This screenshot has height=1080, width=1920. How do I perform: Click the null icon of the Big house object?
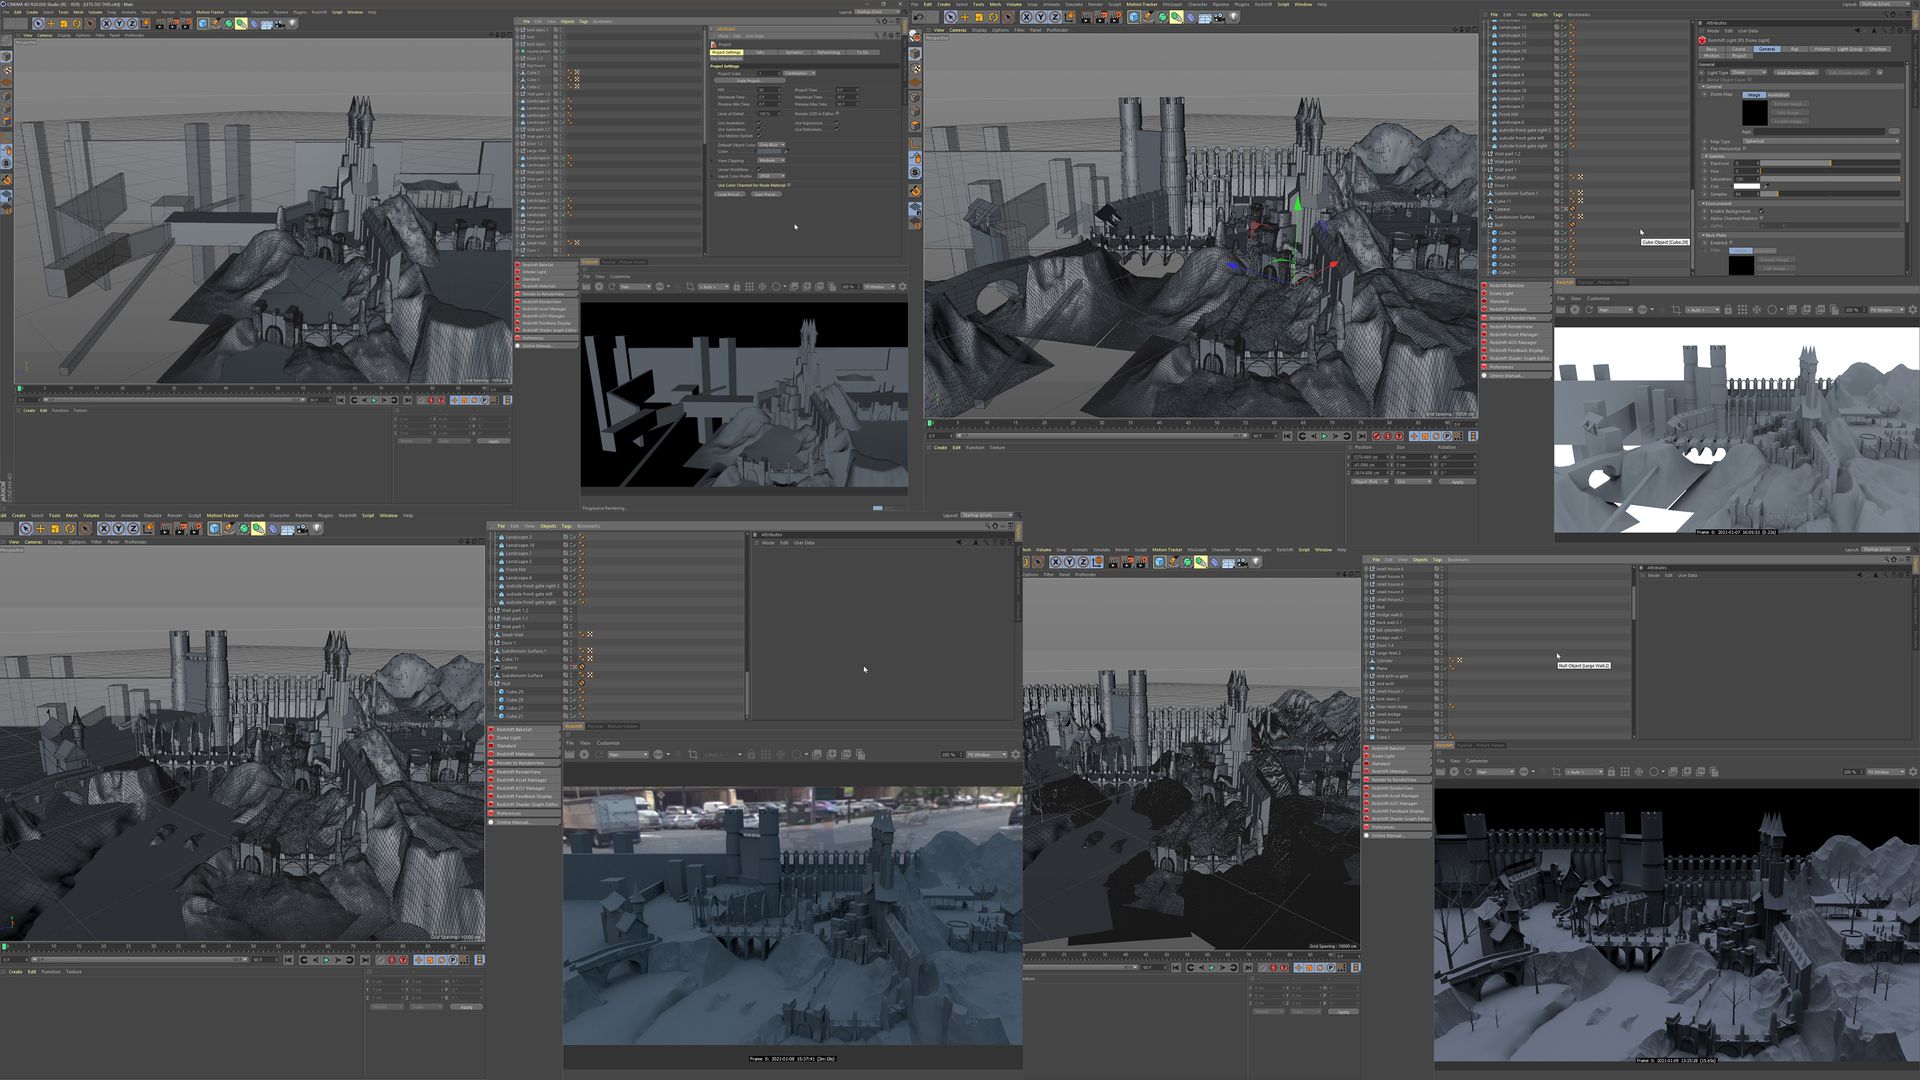[523, 66]
